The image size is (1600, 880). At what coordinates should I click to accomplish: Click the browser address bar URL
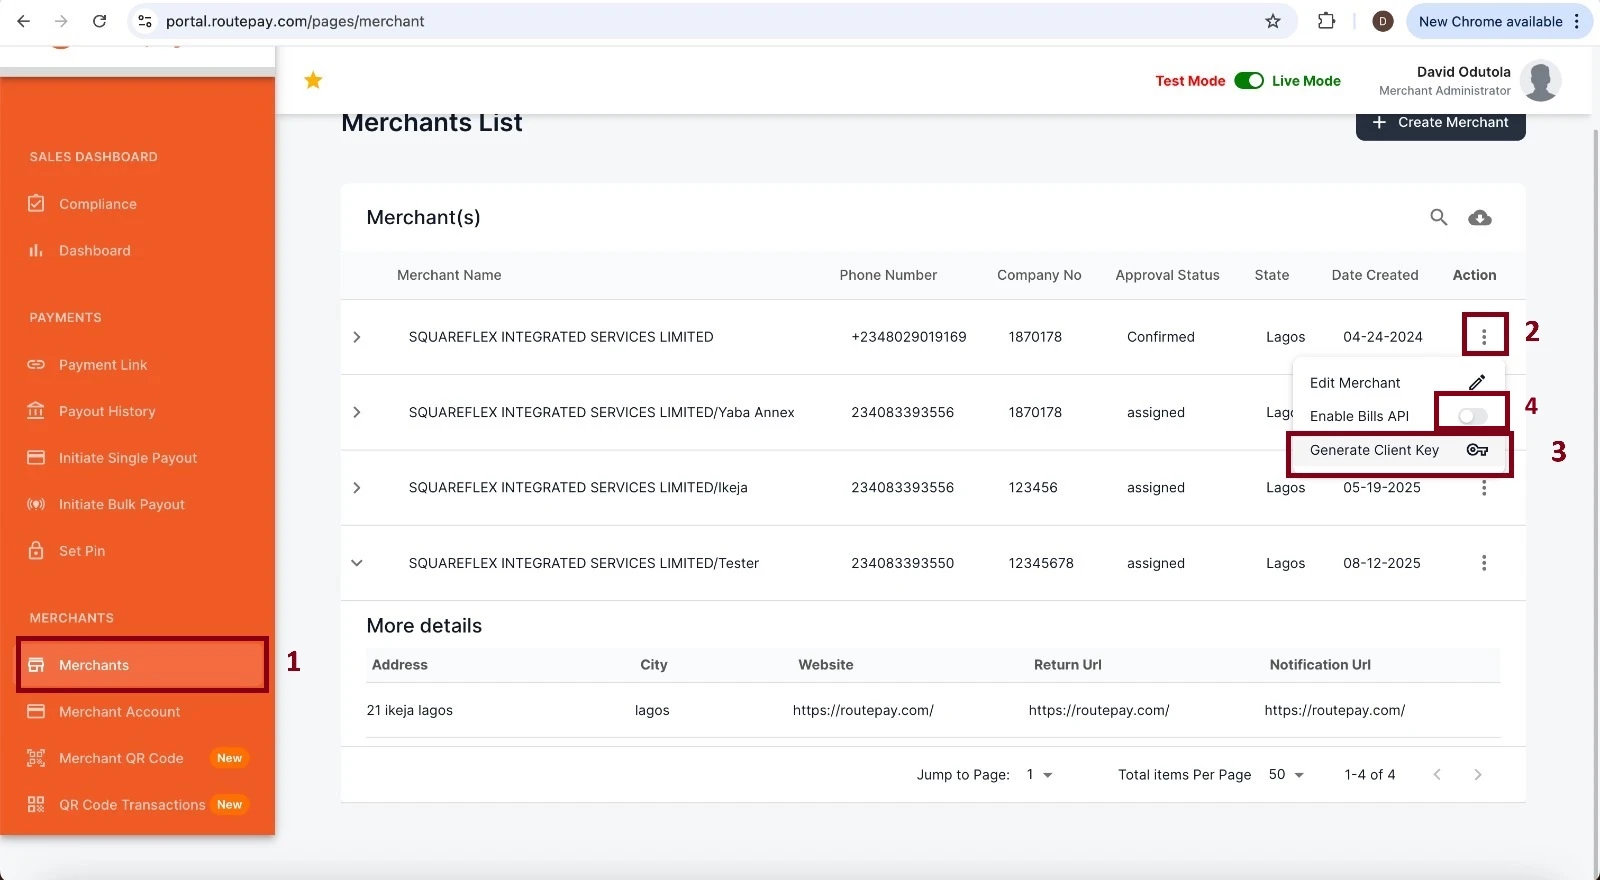click(295, 21)
